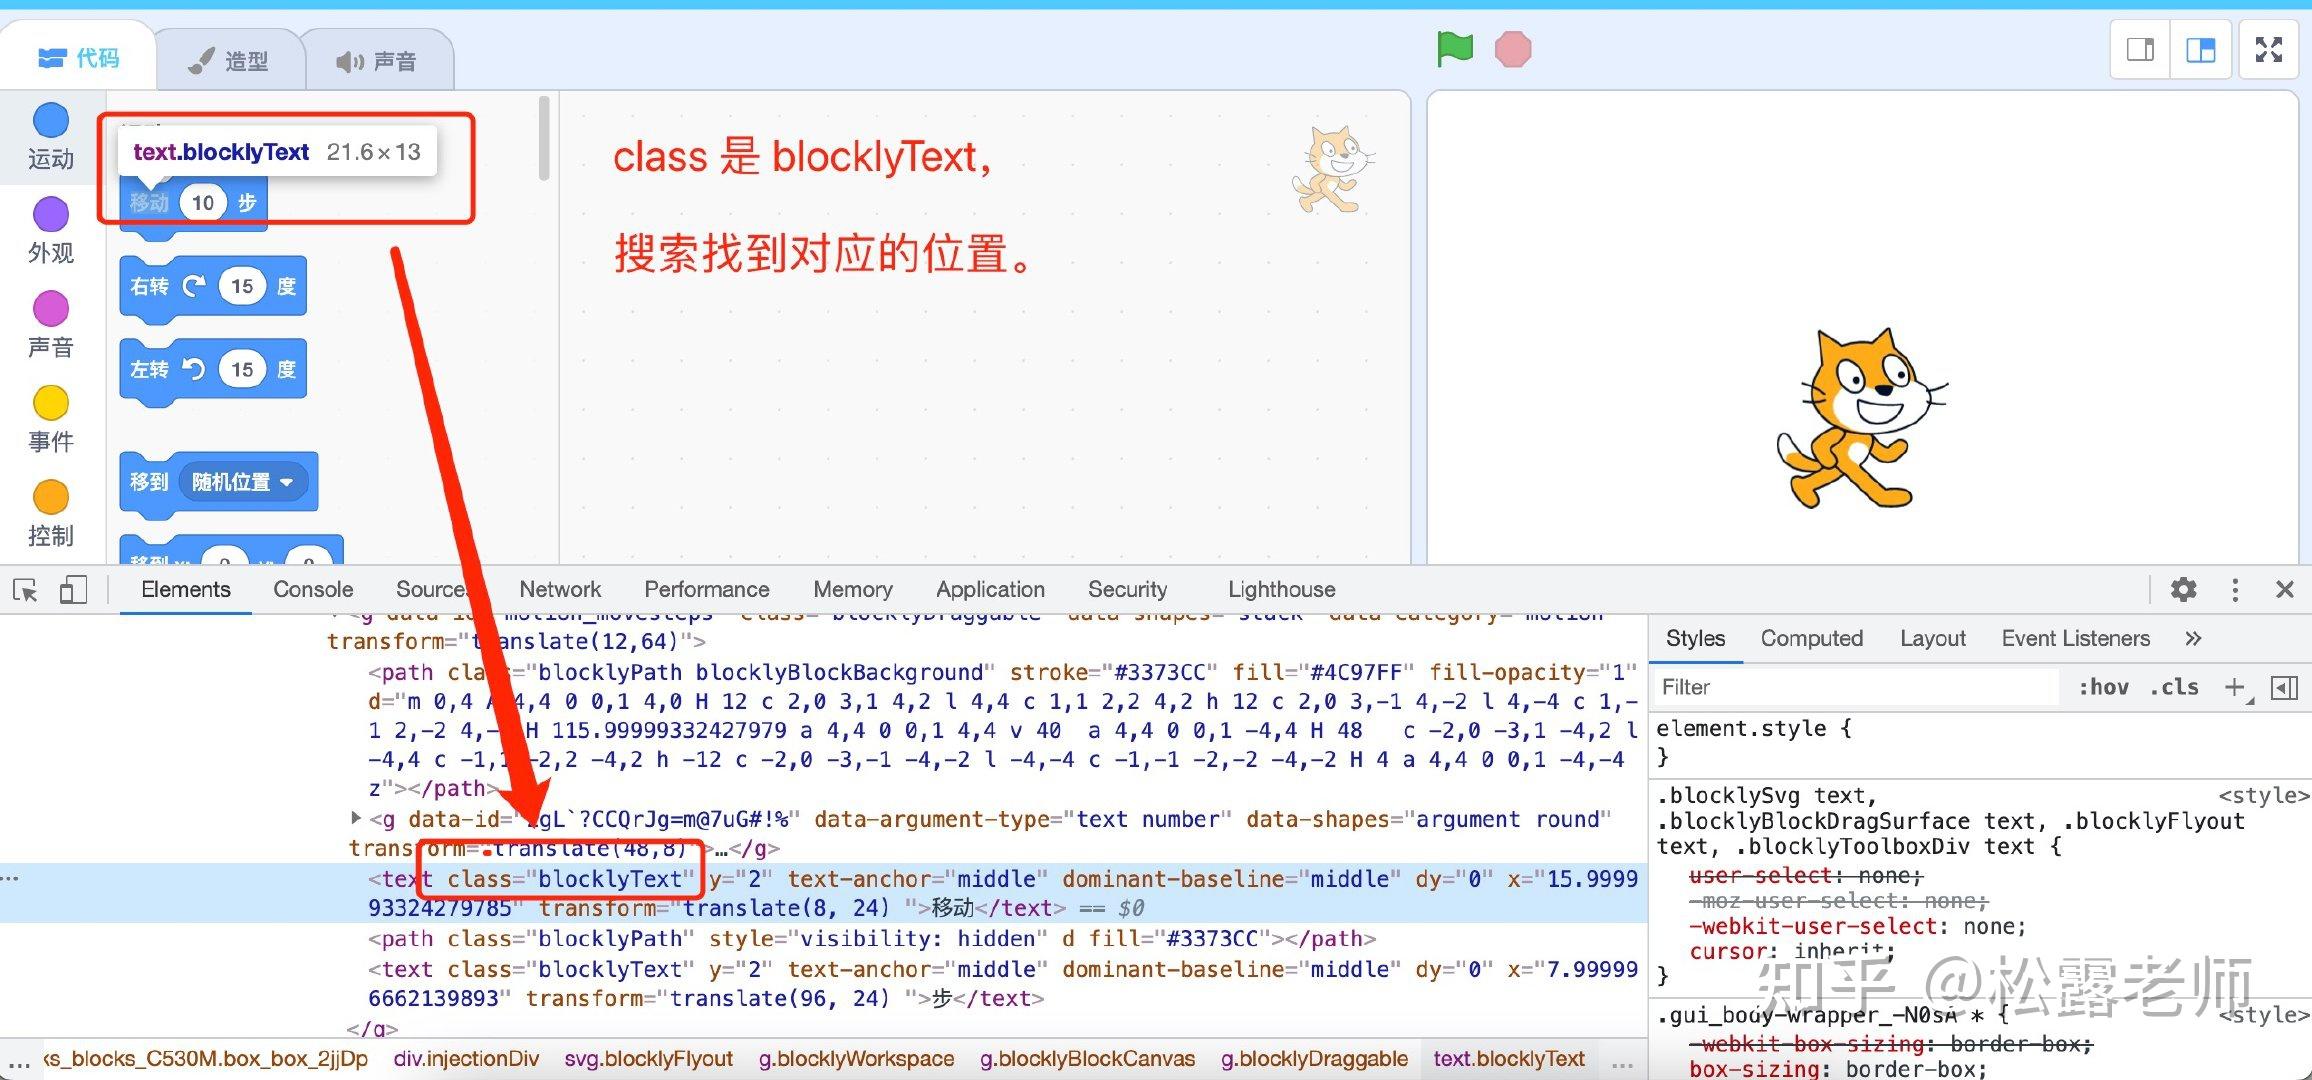This screenshot has height=1080, width=2312.
Task: Stop the project with the red stop icon
Action: [1513, 47]
